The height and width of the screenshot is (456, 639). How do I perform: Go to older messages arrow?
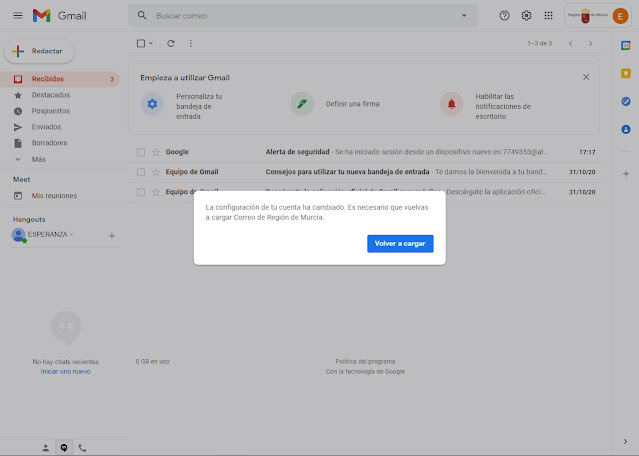590,43
